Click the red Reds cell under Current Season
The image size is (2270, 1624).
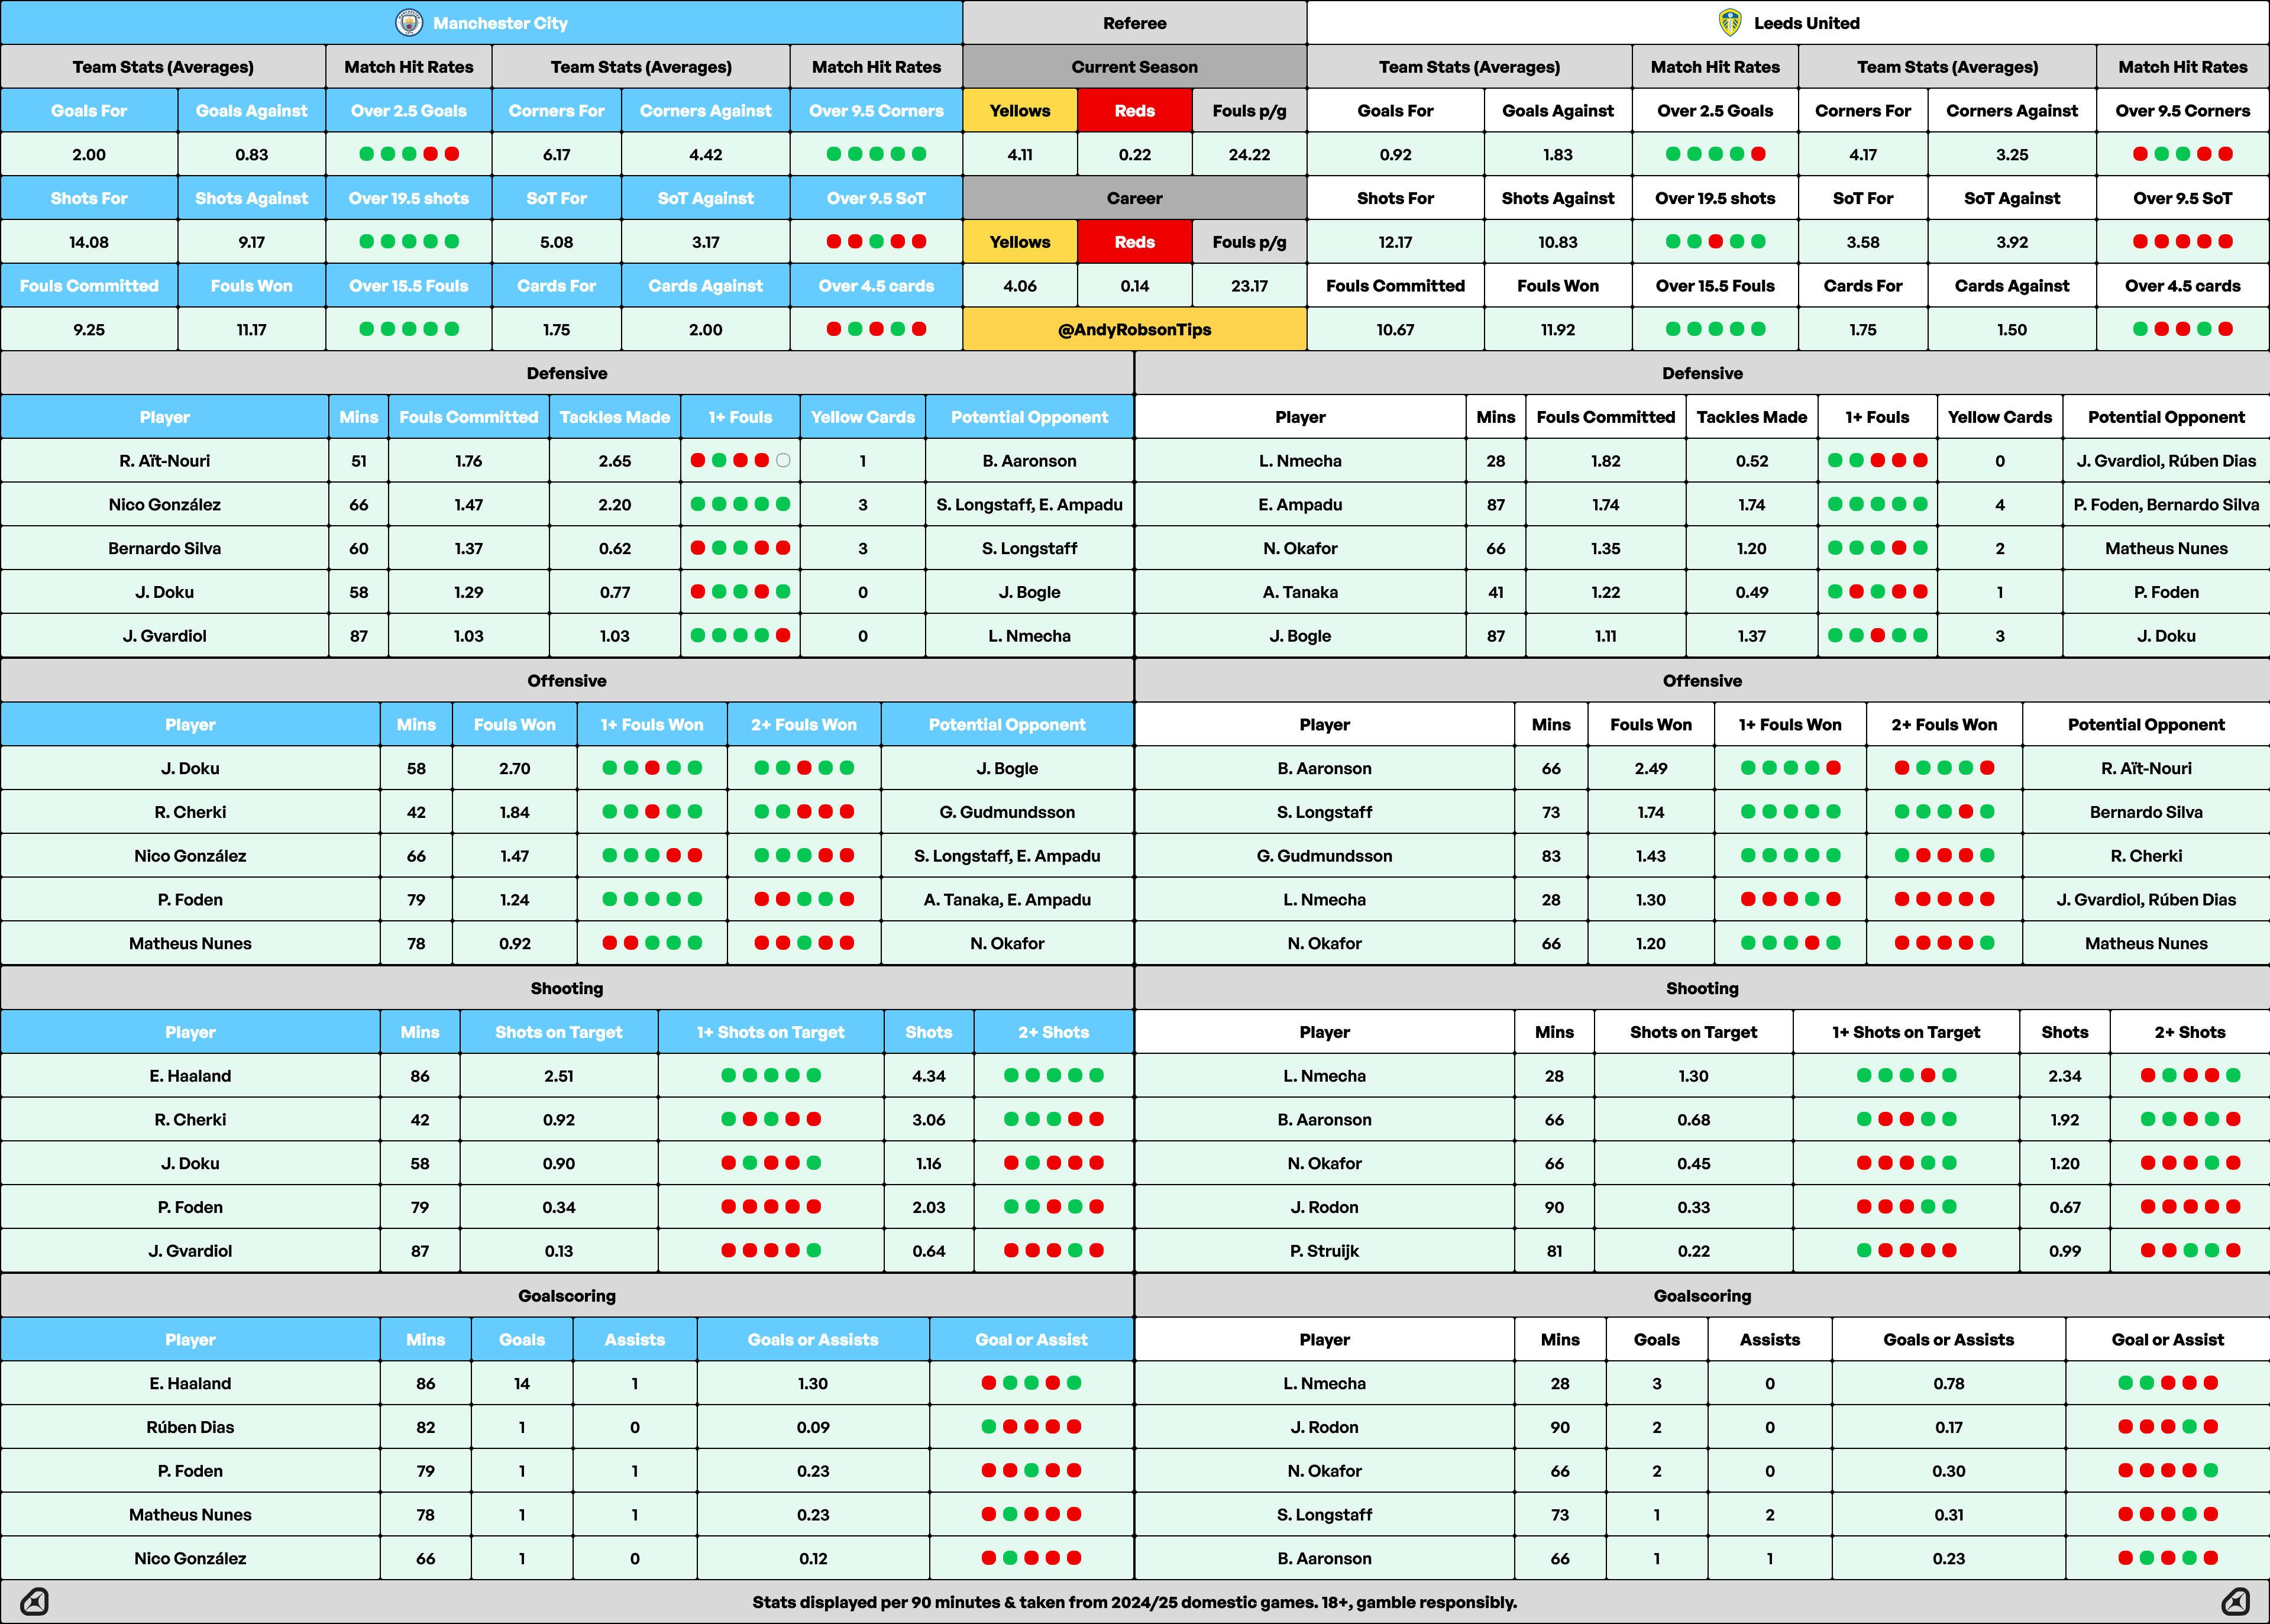(1134, 111)
